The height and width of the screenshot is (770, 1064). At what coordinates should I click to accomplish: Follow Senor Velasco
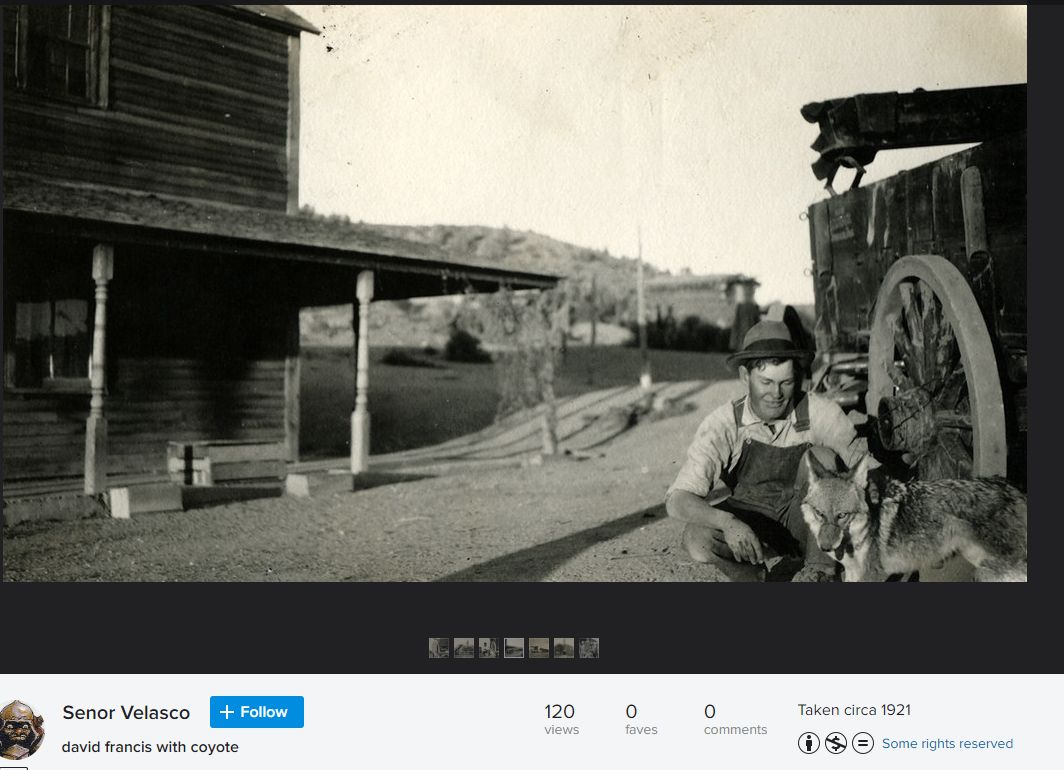[256, 712]
